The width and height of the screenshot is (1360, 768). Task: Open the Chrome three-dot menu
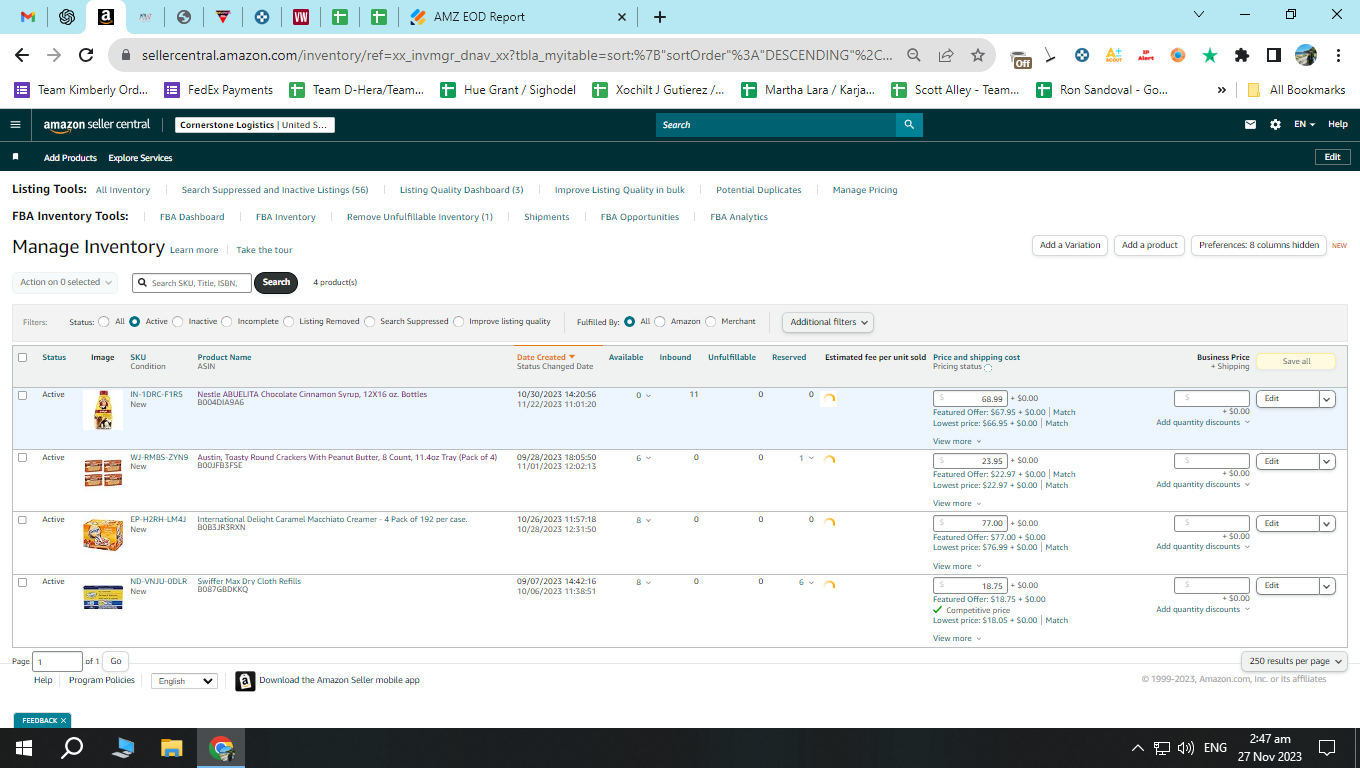tap(1338, 55)
